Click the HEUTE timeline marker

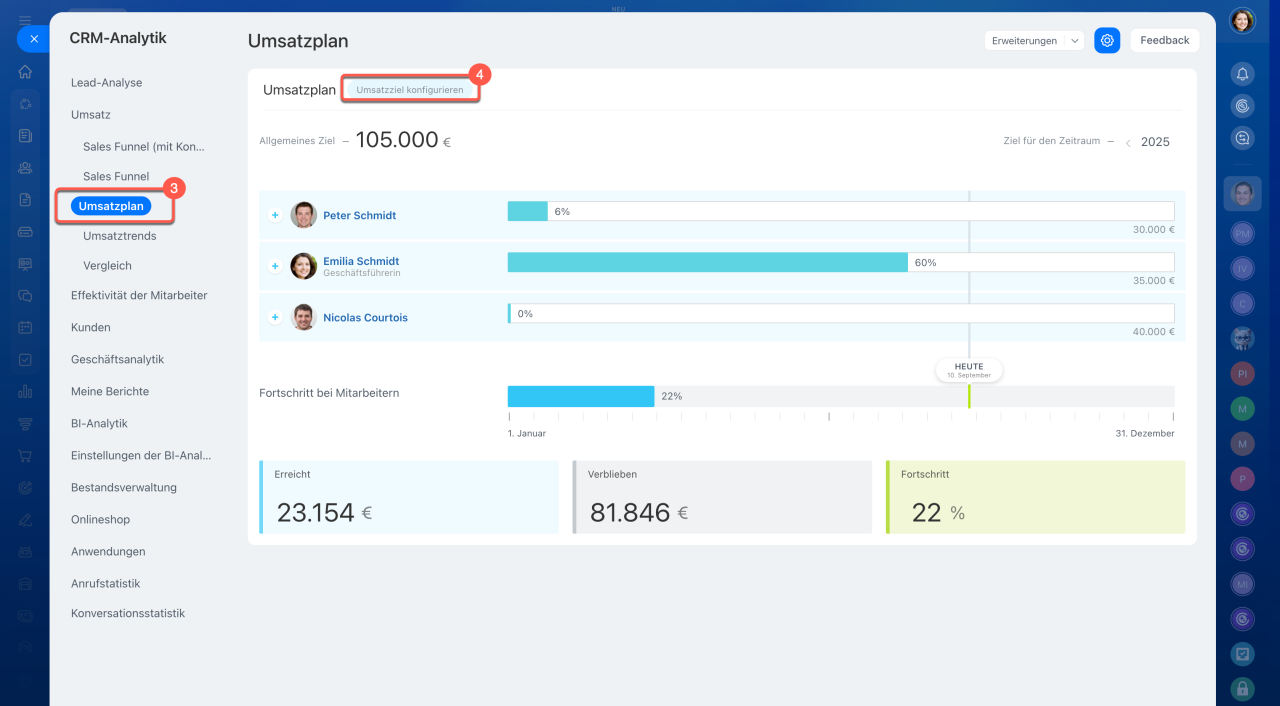point(968,370)
